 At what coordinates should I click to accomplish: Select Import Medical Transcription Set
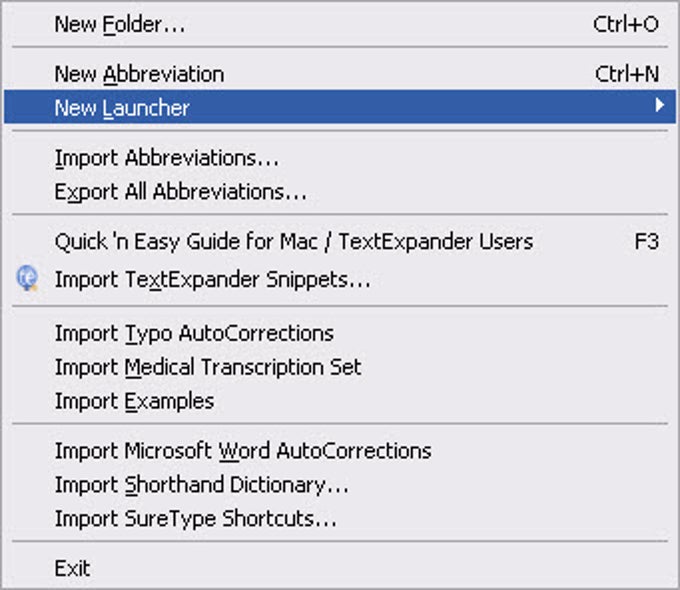point(208,367)
